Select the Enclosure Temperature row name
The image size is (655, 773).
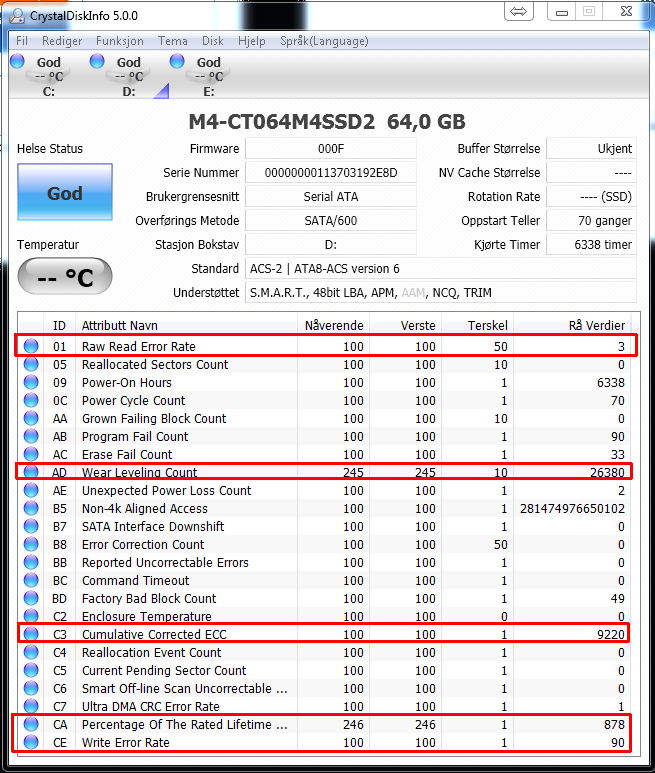click(x=146, y=616)
